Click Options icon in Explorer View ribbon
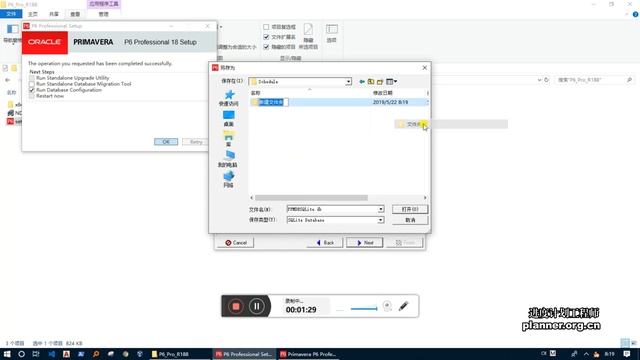Viewport: 640px width, 360px height. 331,29
